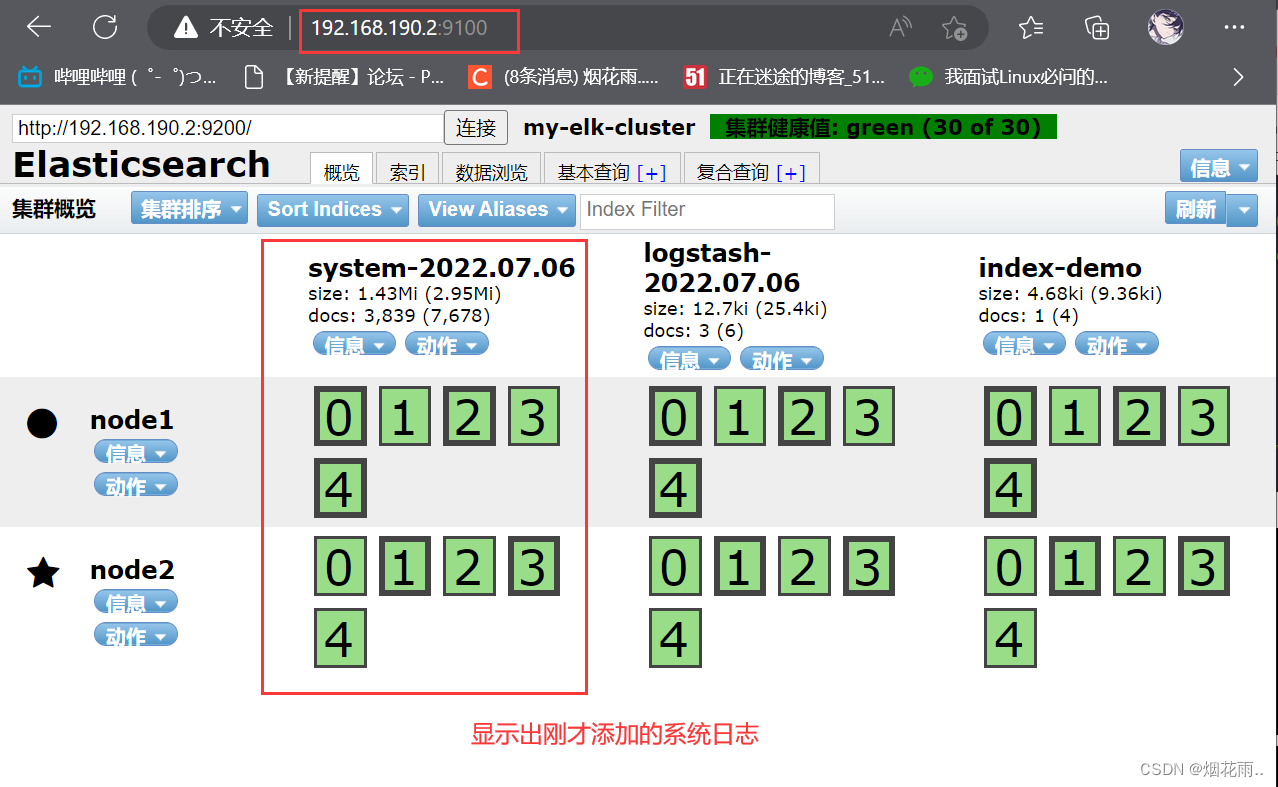Screen dimensions: 1278x787
Task: Open the collections icon
Action: [1098, 27]
